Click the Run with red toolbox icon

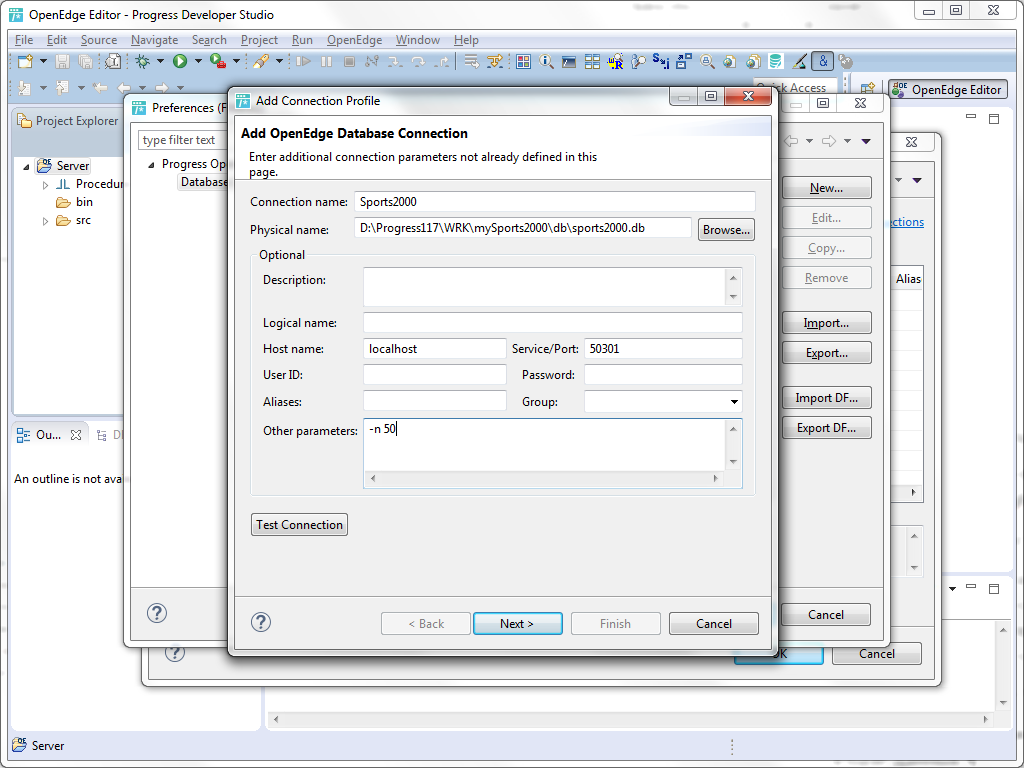click(217, 61)
